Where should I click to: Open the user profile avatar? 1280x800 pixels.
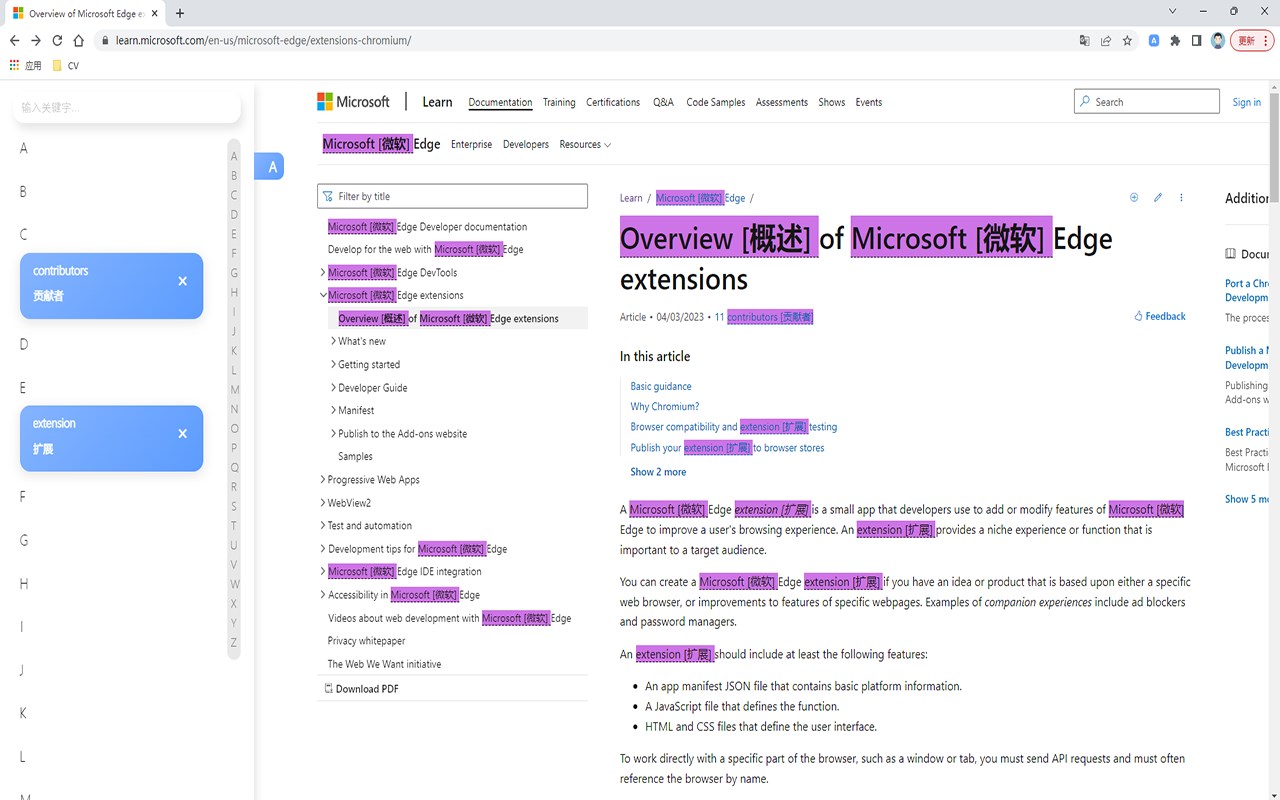[x=1218, y=41]
